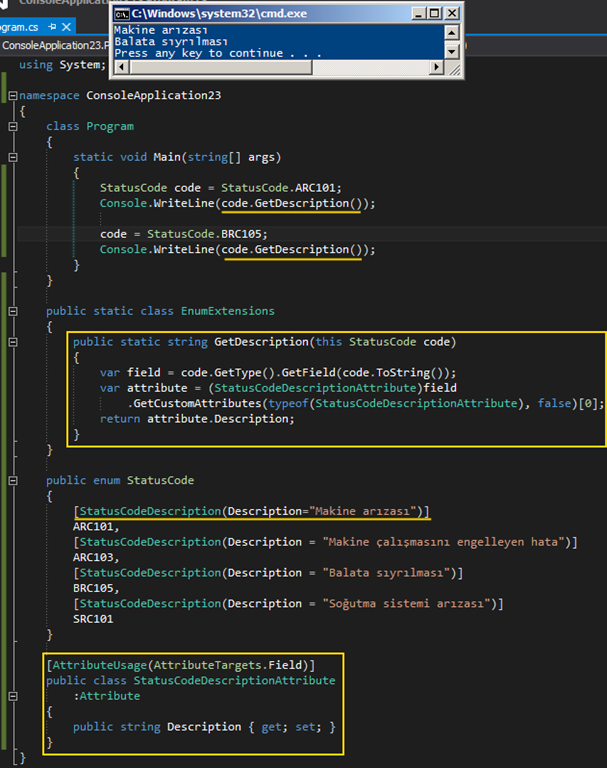Minimize the cmd.exe console window
607x768 pixels.
(416, 13)
